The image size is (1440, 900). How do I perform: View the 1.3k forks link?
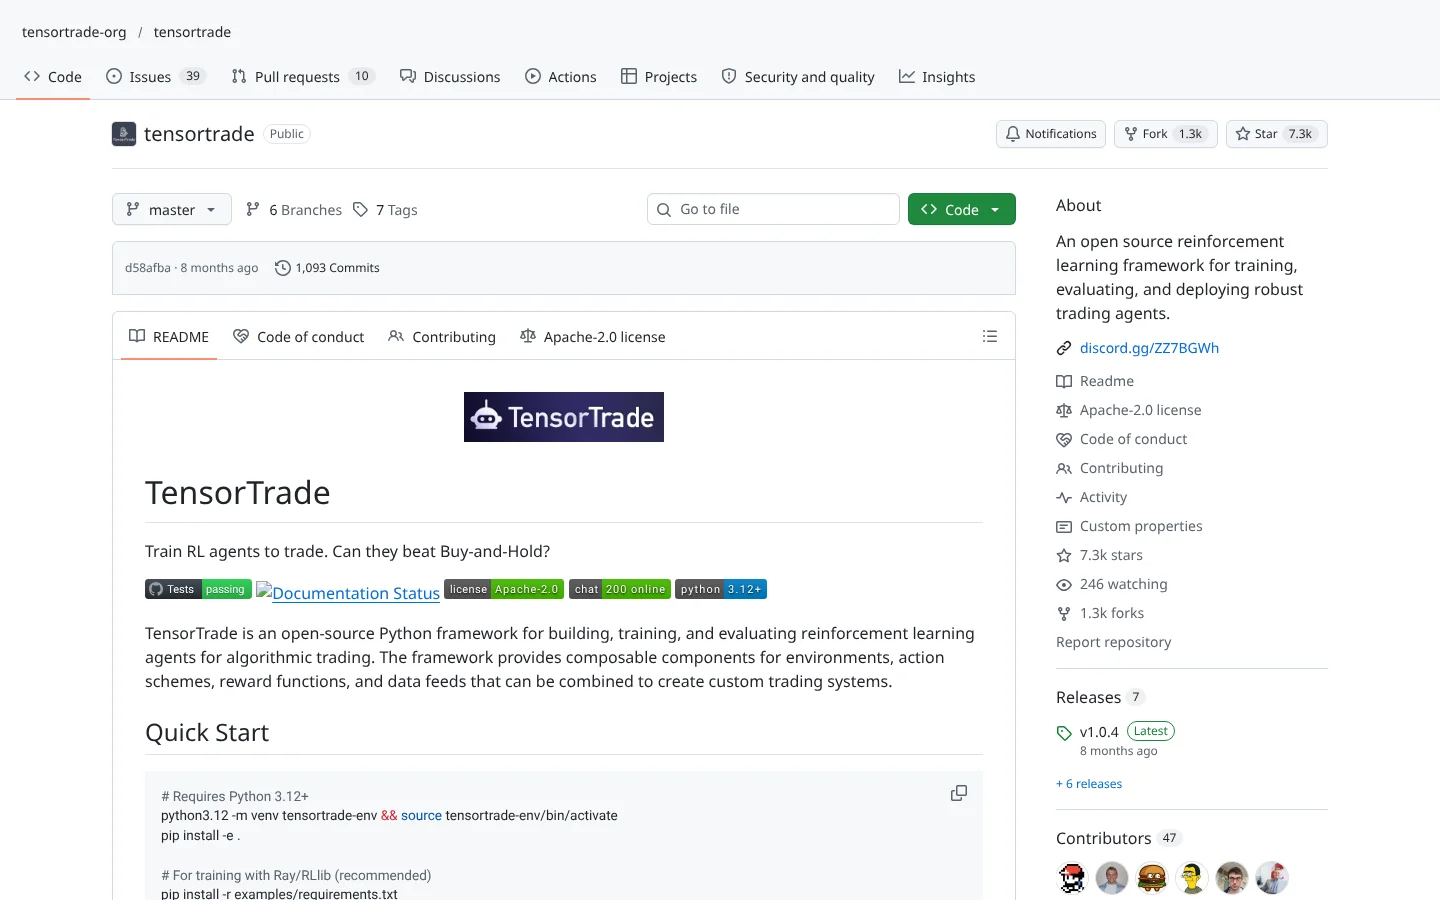(x=1100, y=613)
